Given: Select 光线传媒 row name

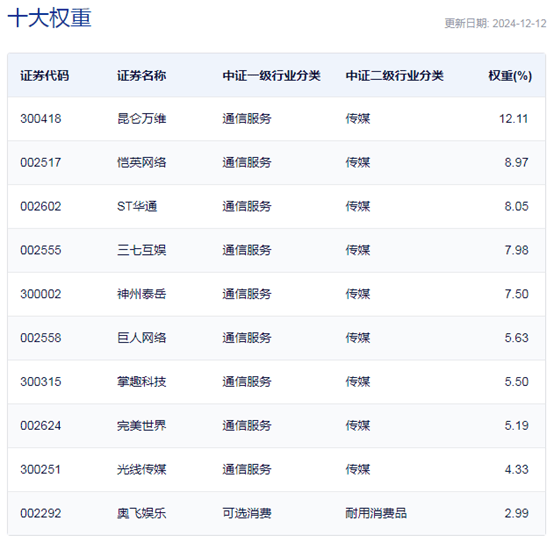Looking at the screenshot, I should point(142,469).
